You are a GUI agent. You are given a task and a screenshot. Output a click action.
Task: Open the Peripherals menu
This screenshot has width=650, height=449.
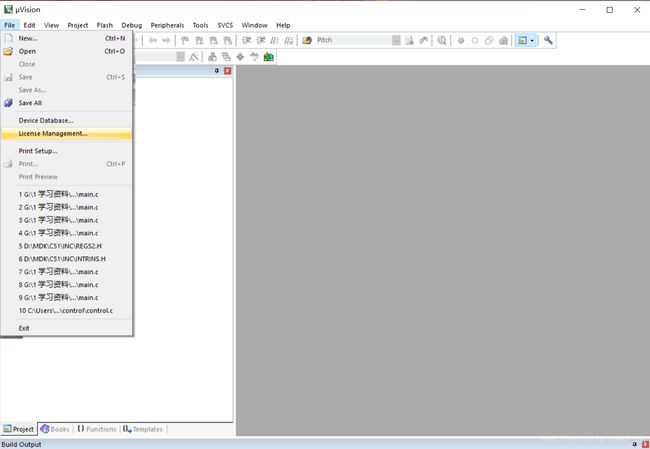pos(167,25)
